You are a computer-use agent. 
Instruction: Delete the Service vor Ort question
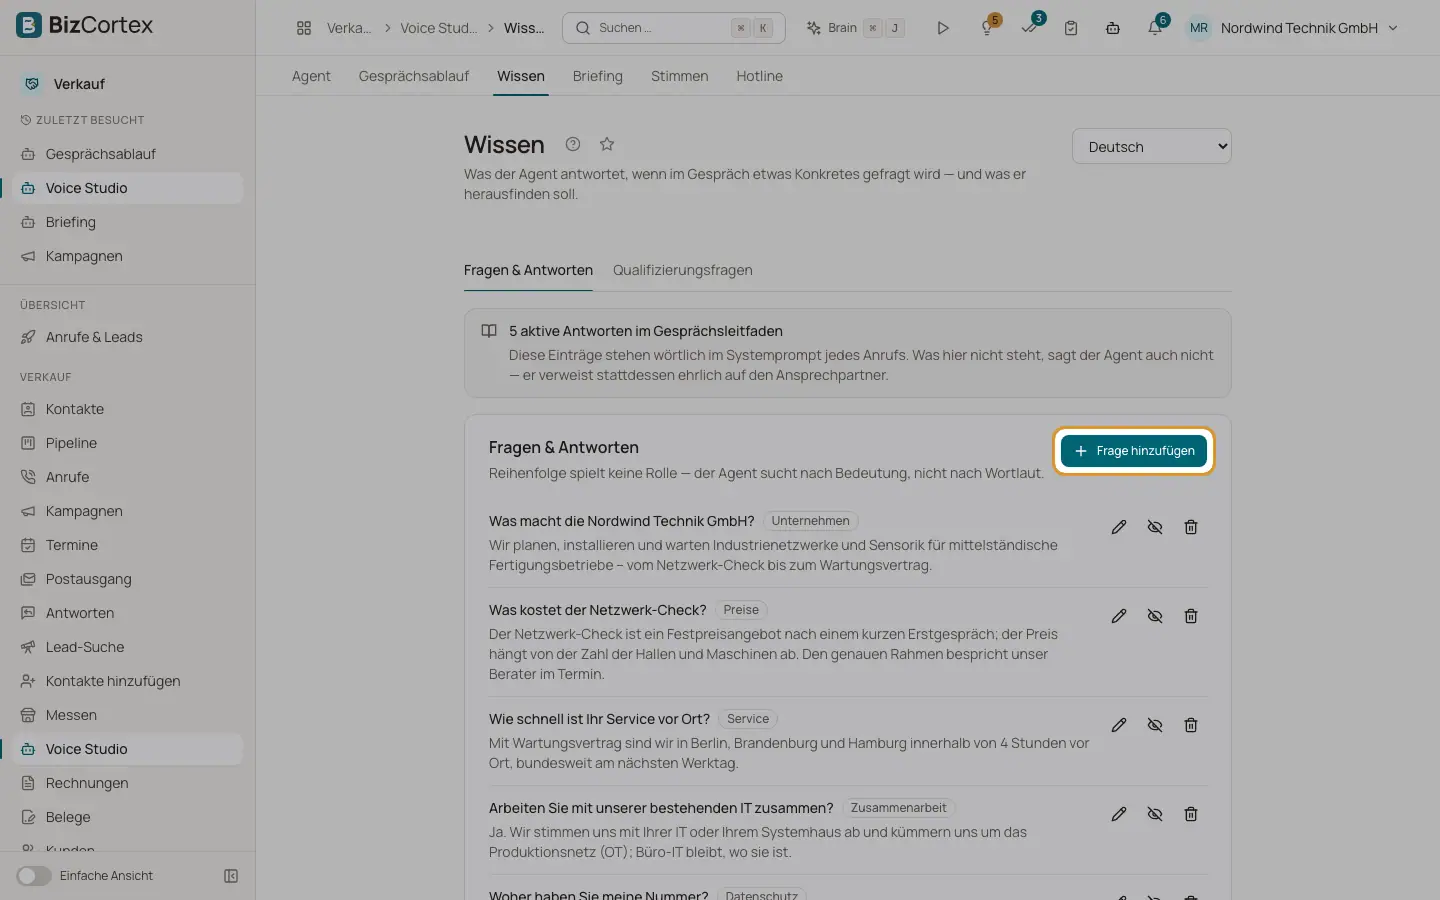click(x=1191, y=725)
